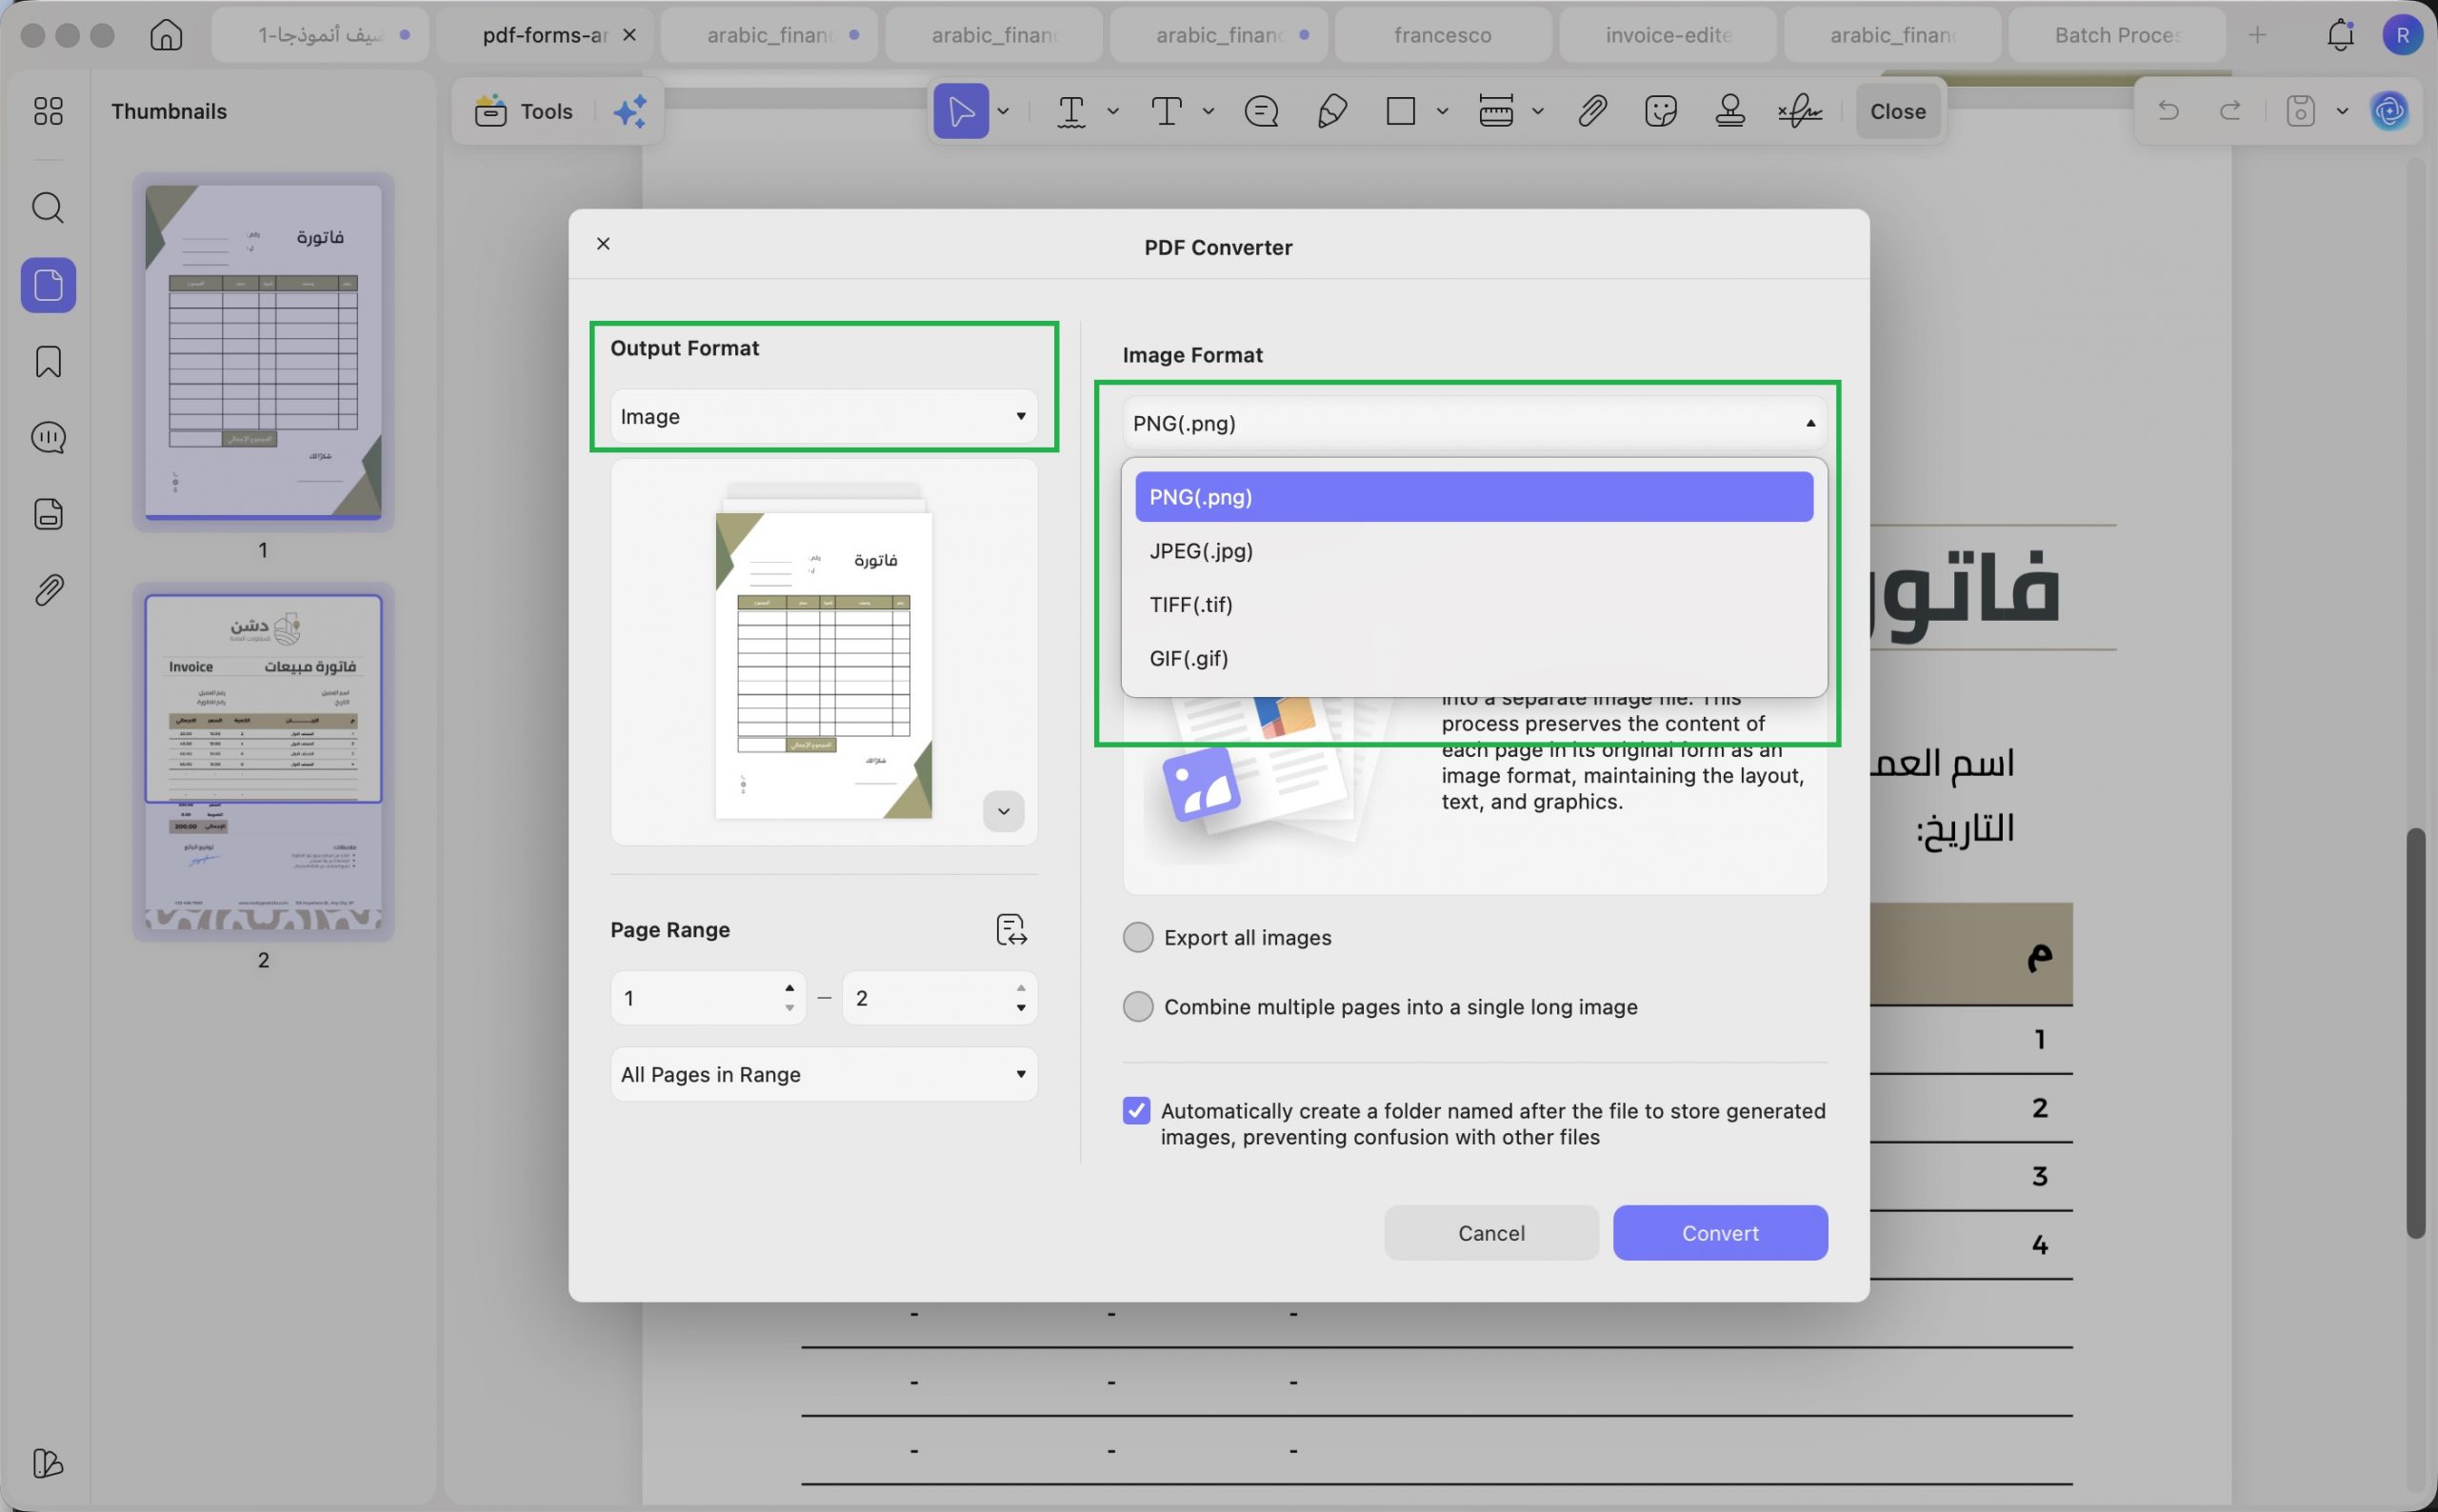
Task: Open the Home icon in the tab bar
Action: click(x=166, y=35)
